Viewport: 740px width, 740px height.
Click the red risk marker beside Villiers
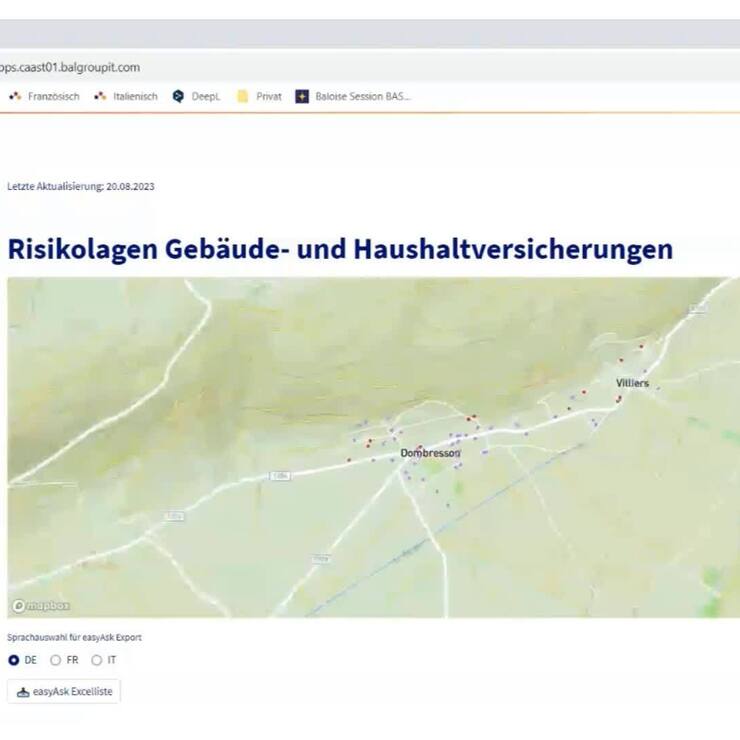(x=619, y=398)
